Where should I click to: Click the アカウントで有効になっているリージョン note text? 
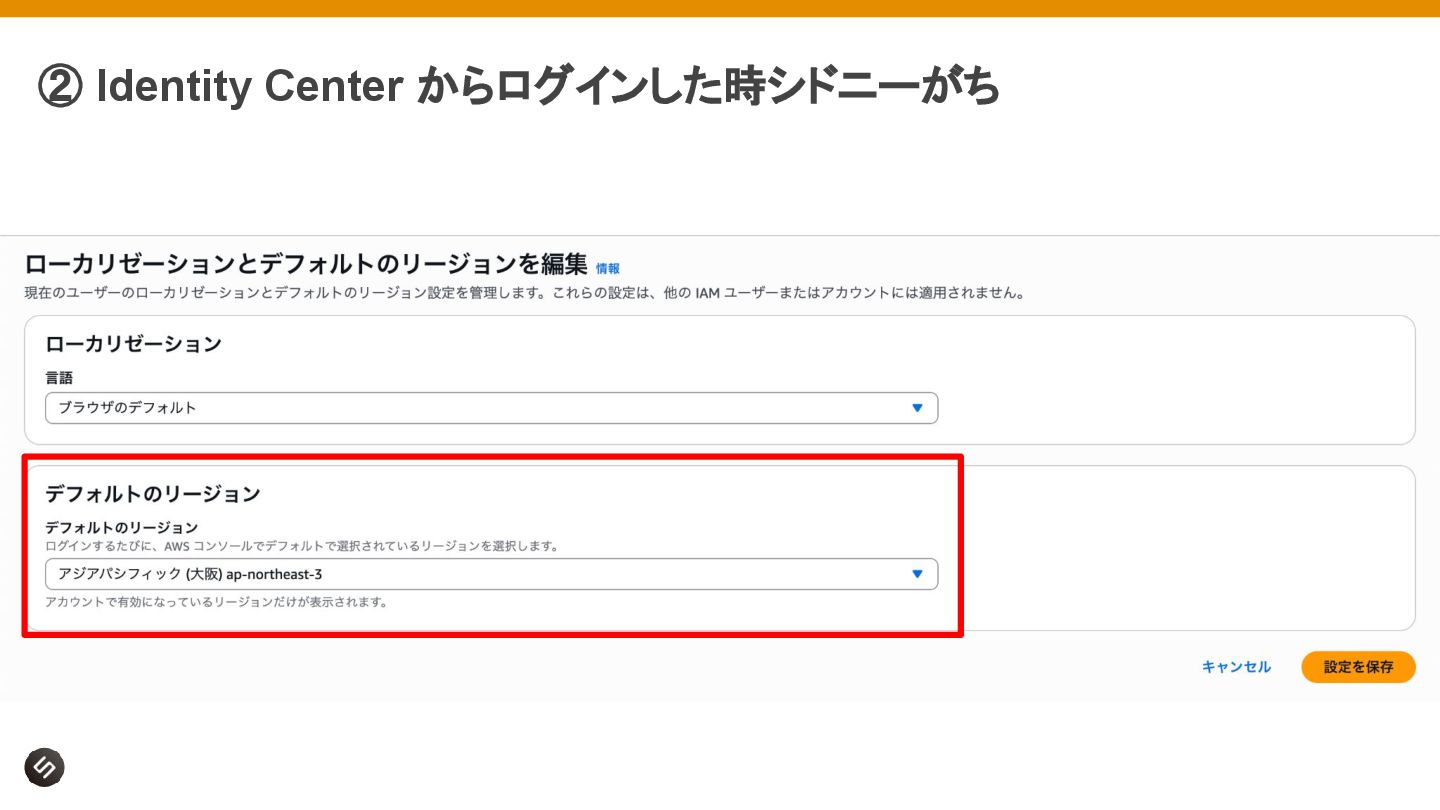pyautogui.click(x=216, y=602)
